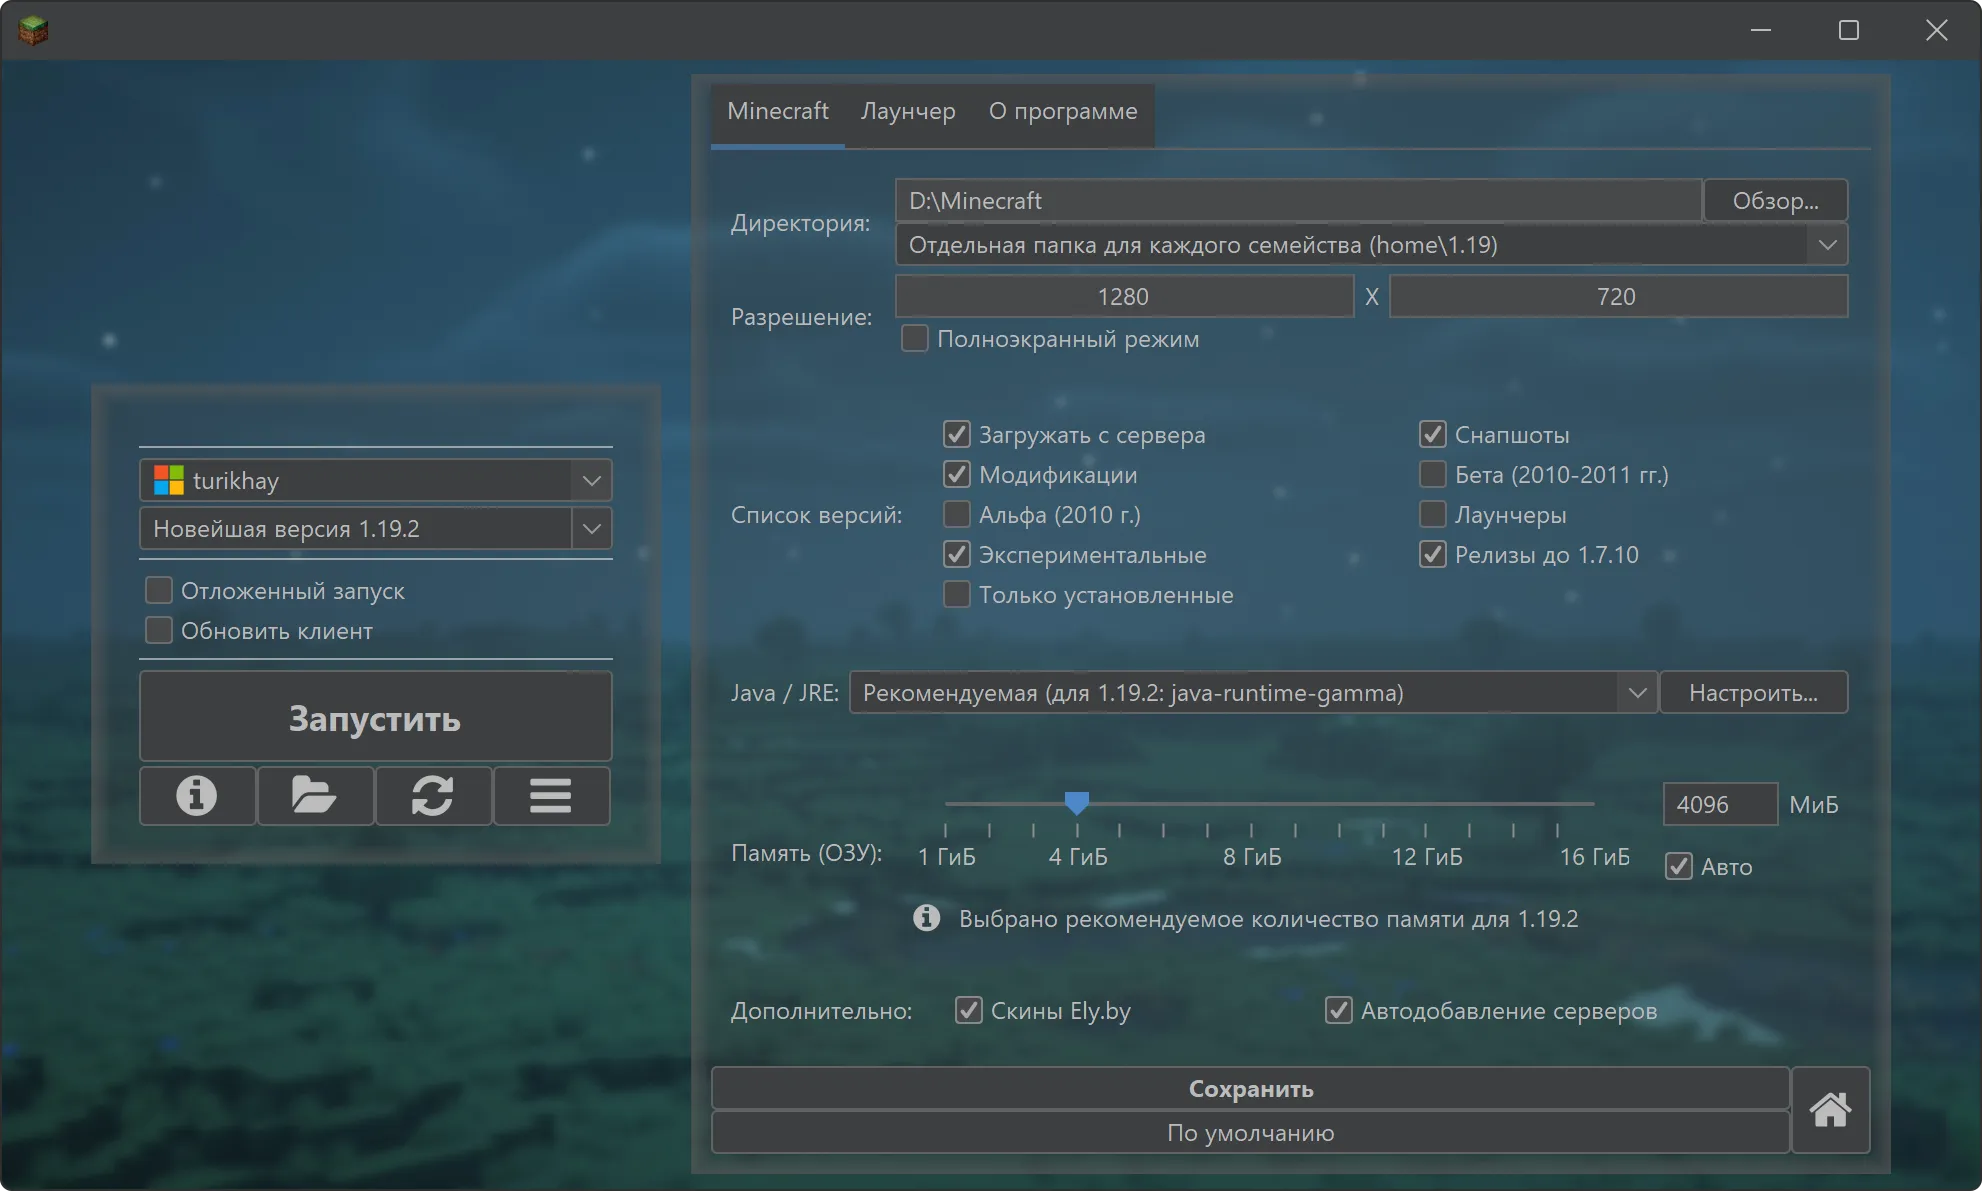Click the home icon next to Сохранить
Image resolution: width=1982 pixels, height=1191 pixels.
pyautogui.click(x=1830, y=1110)
